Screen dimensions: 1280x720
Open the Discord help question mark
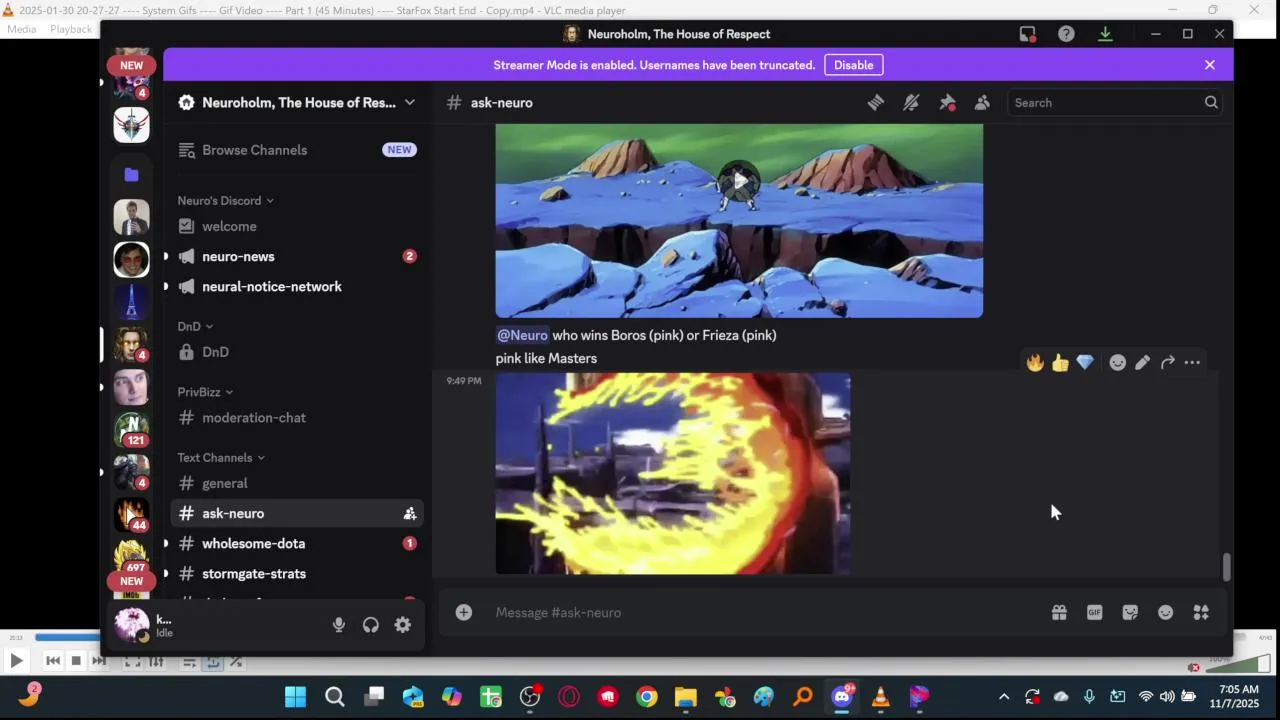[x=1066, y=34]
